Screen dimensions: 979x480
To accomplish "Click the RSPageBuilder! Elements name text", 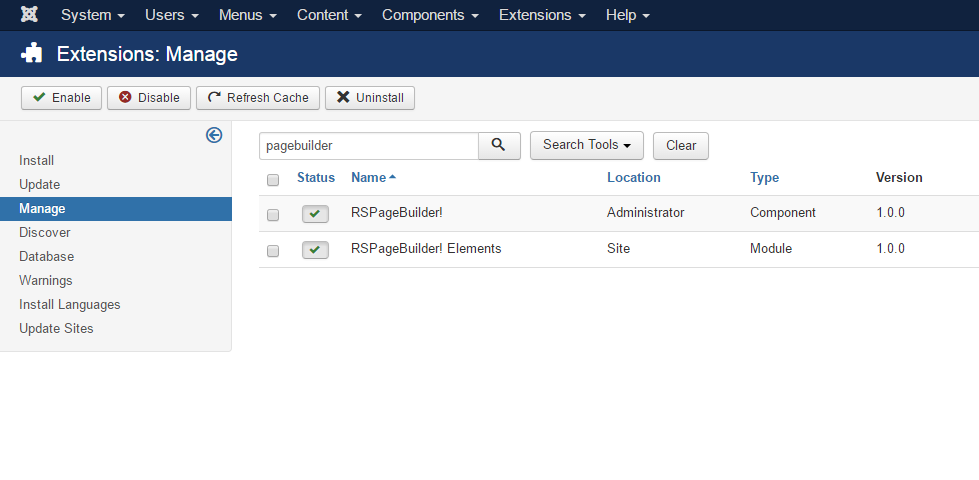I will pos(426,248).
